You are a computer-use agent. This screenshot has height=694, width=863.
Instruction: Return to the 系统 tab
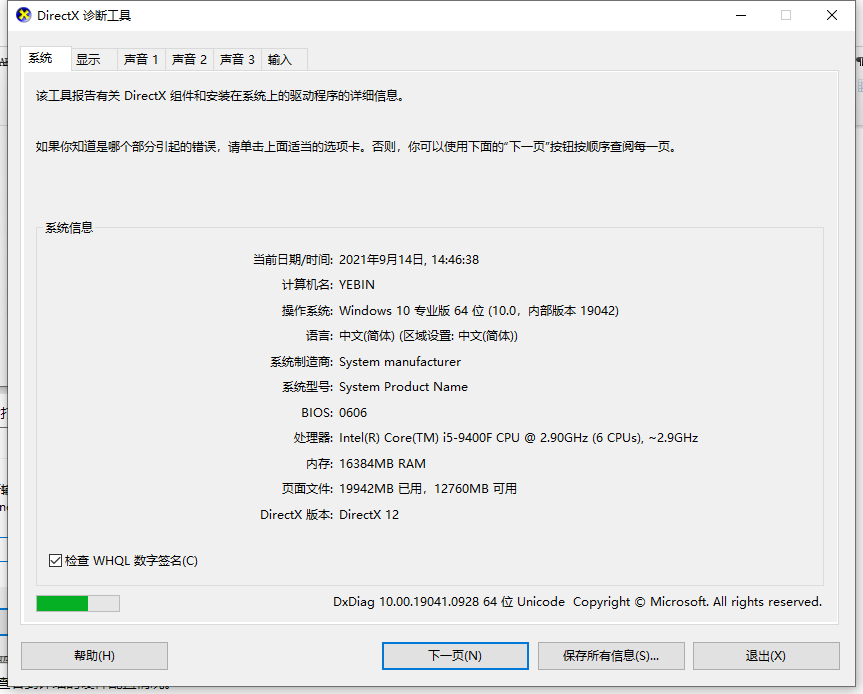coord(44,59)
